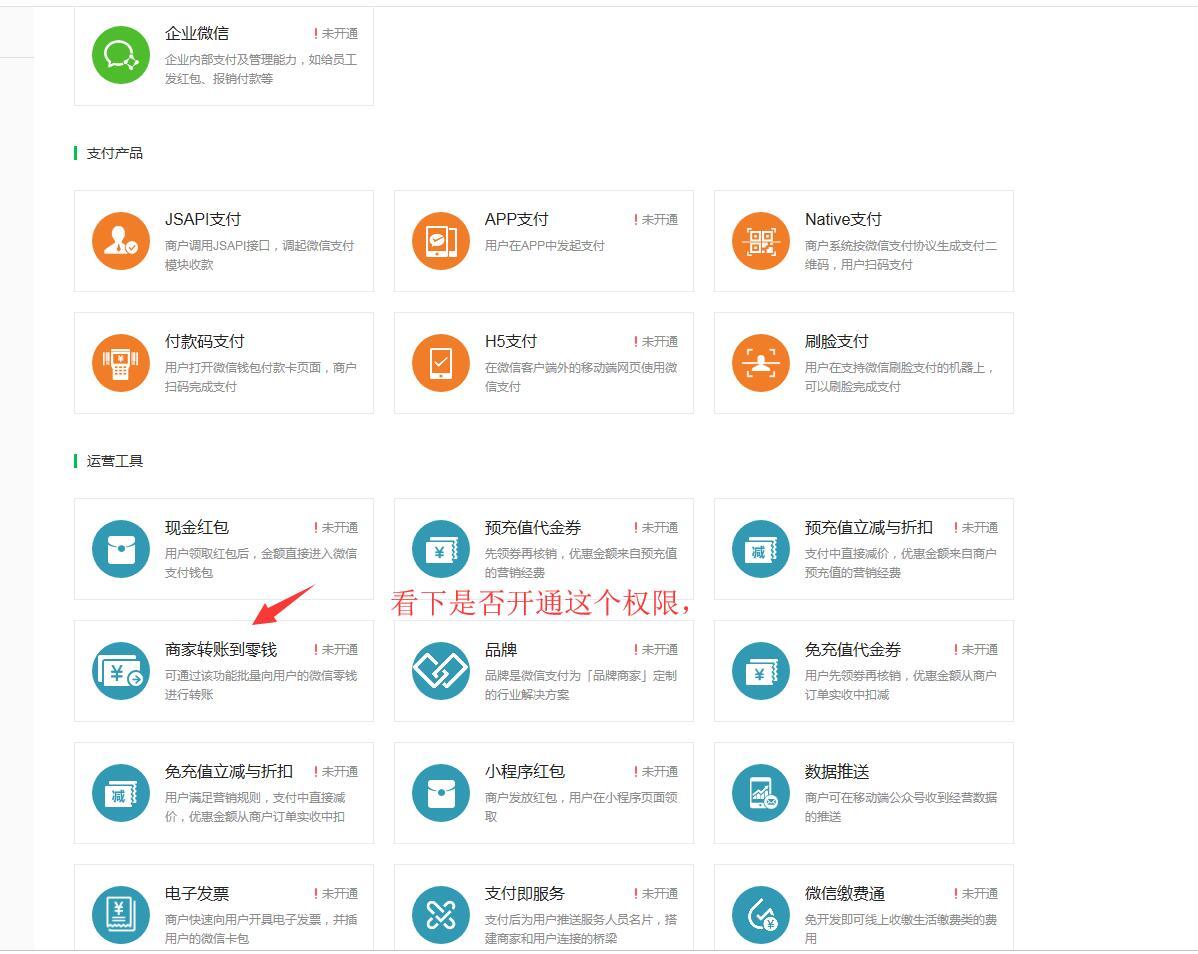This screenshot has height=954, width=1198.
Task: Open the 小程序红包 title link
Action: (x=524, y=772)
